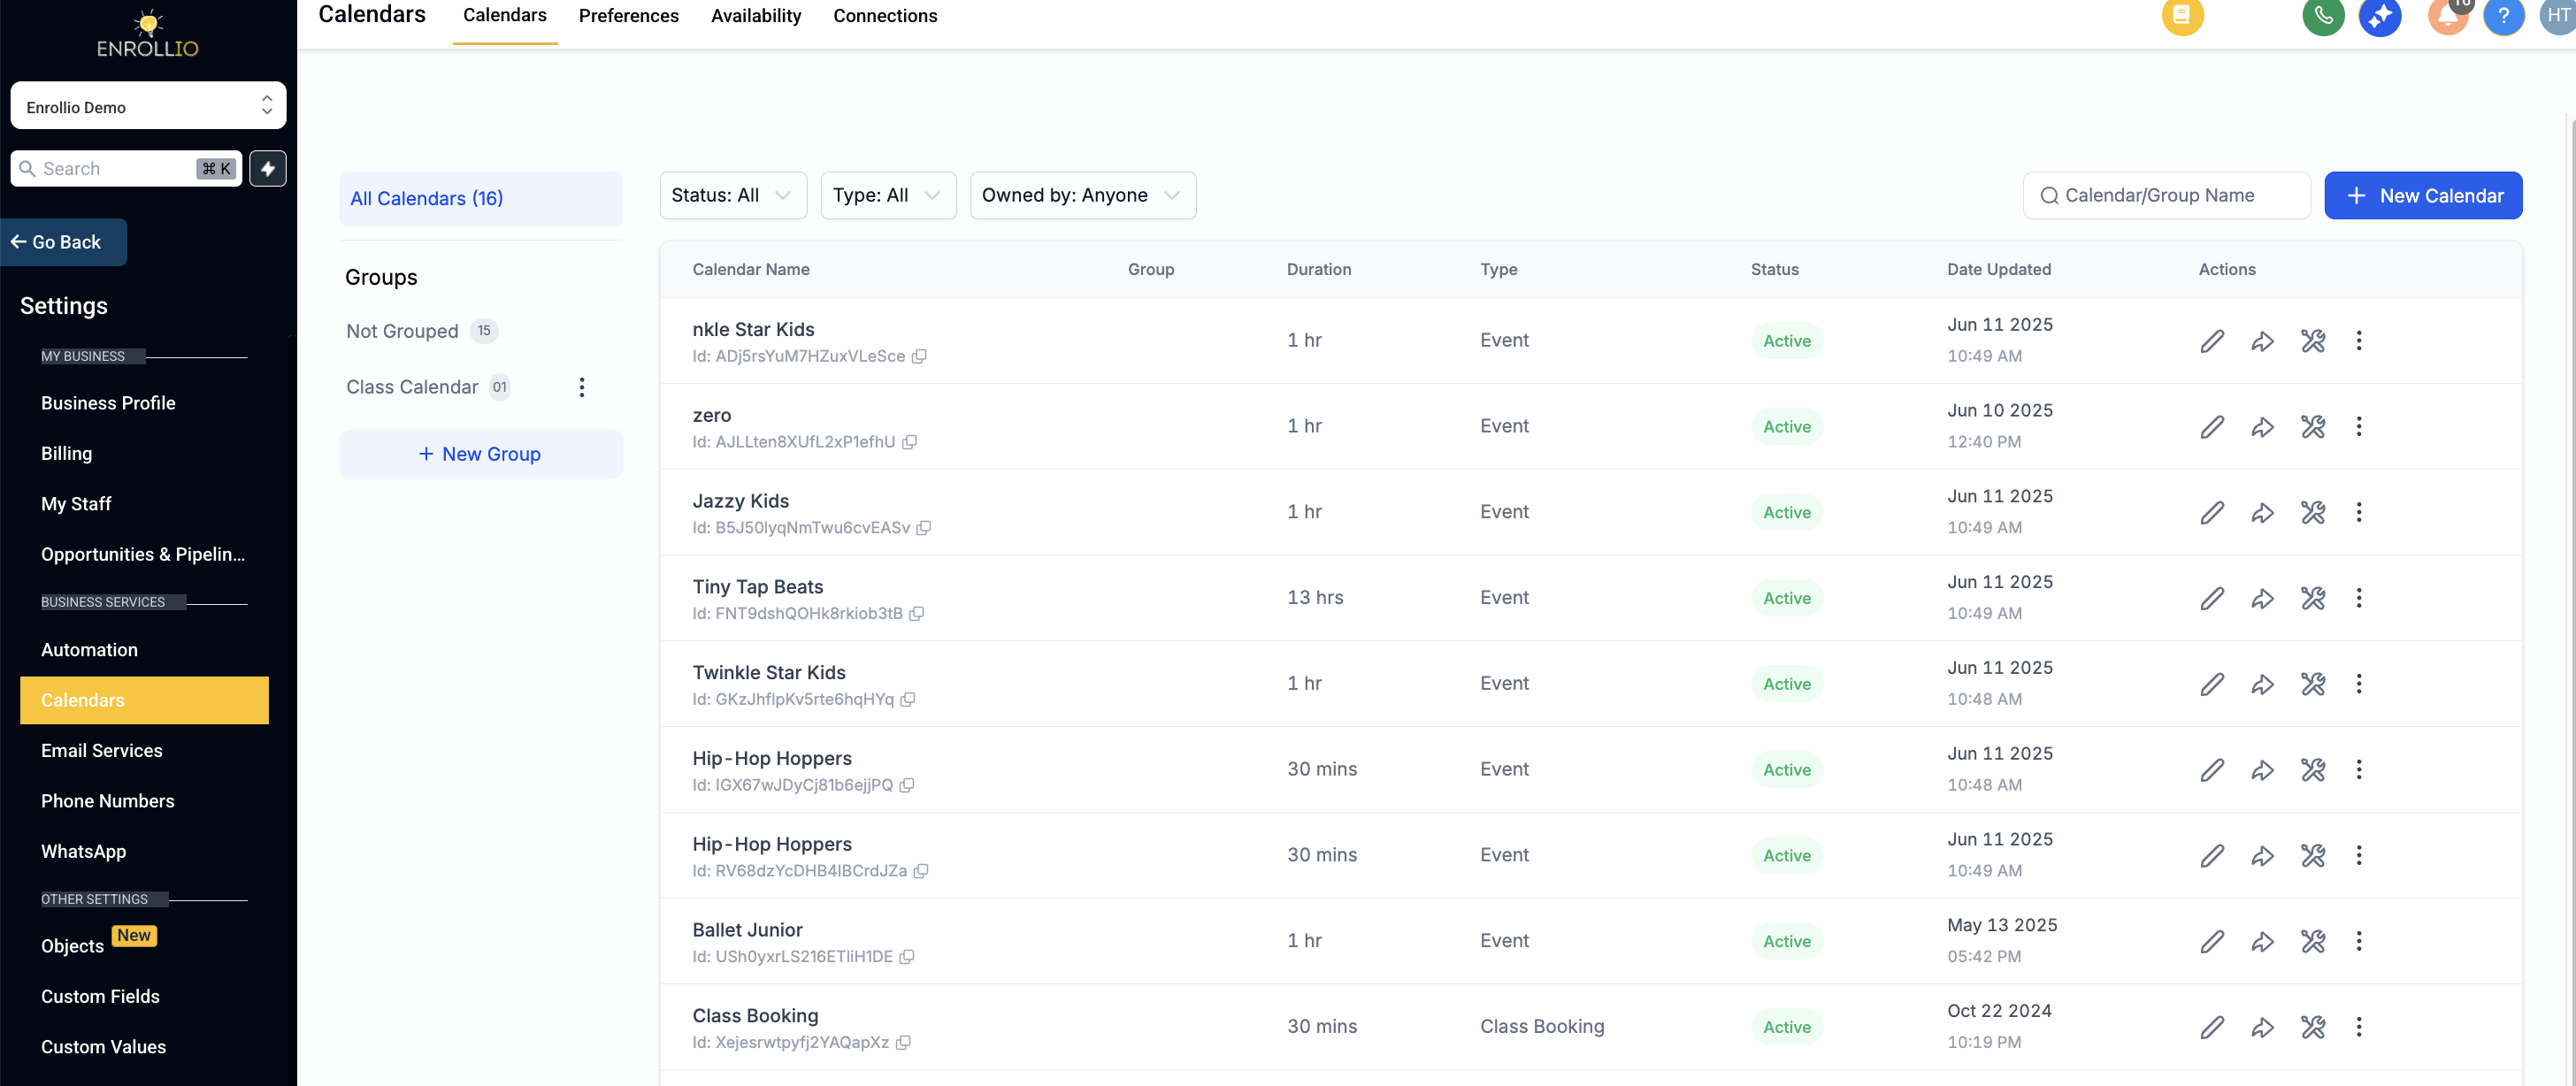This screenshot has width=2576, height=1086.
Task: Switch to the Availability tab
Action: (x=756, y=16)
